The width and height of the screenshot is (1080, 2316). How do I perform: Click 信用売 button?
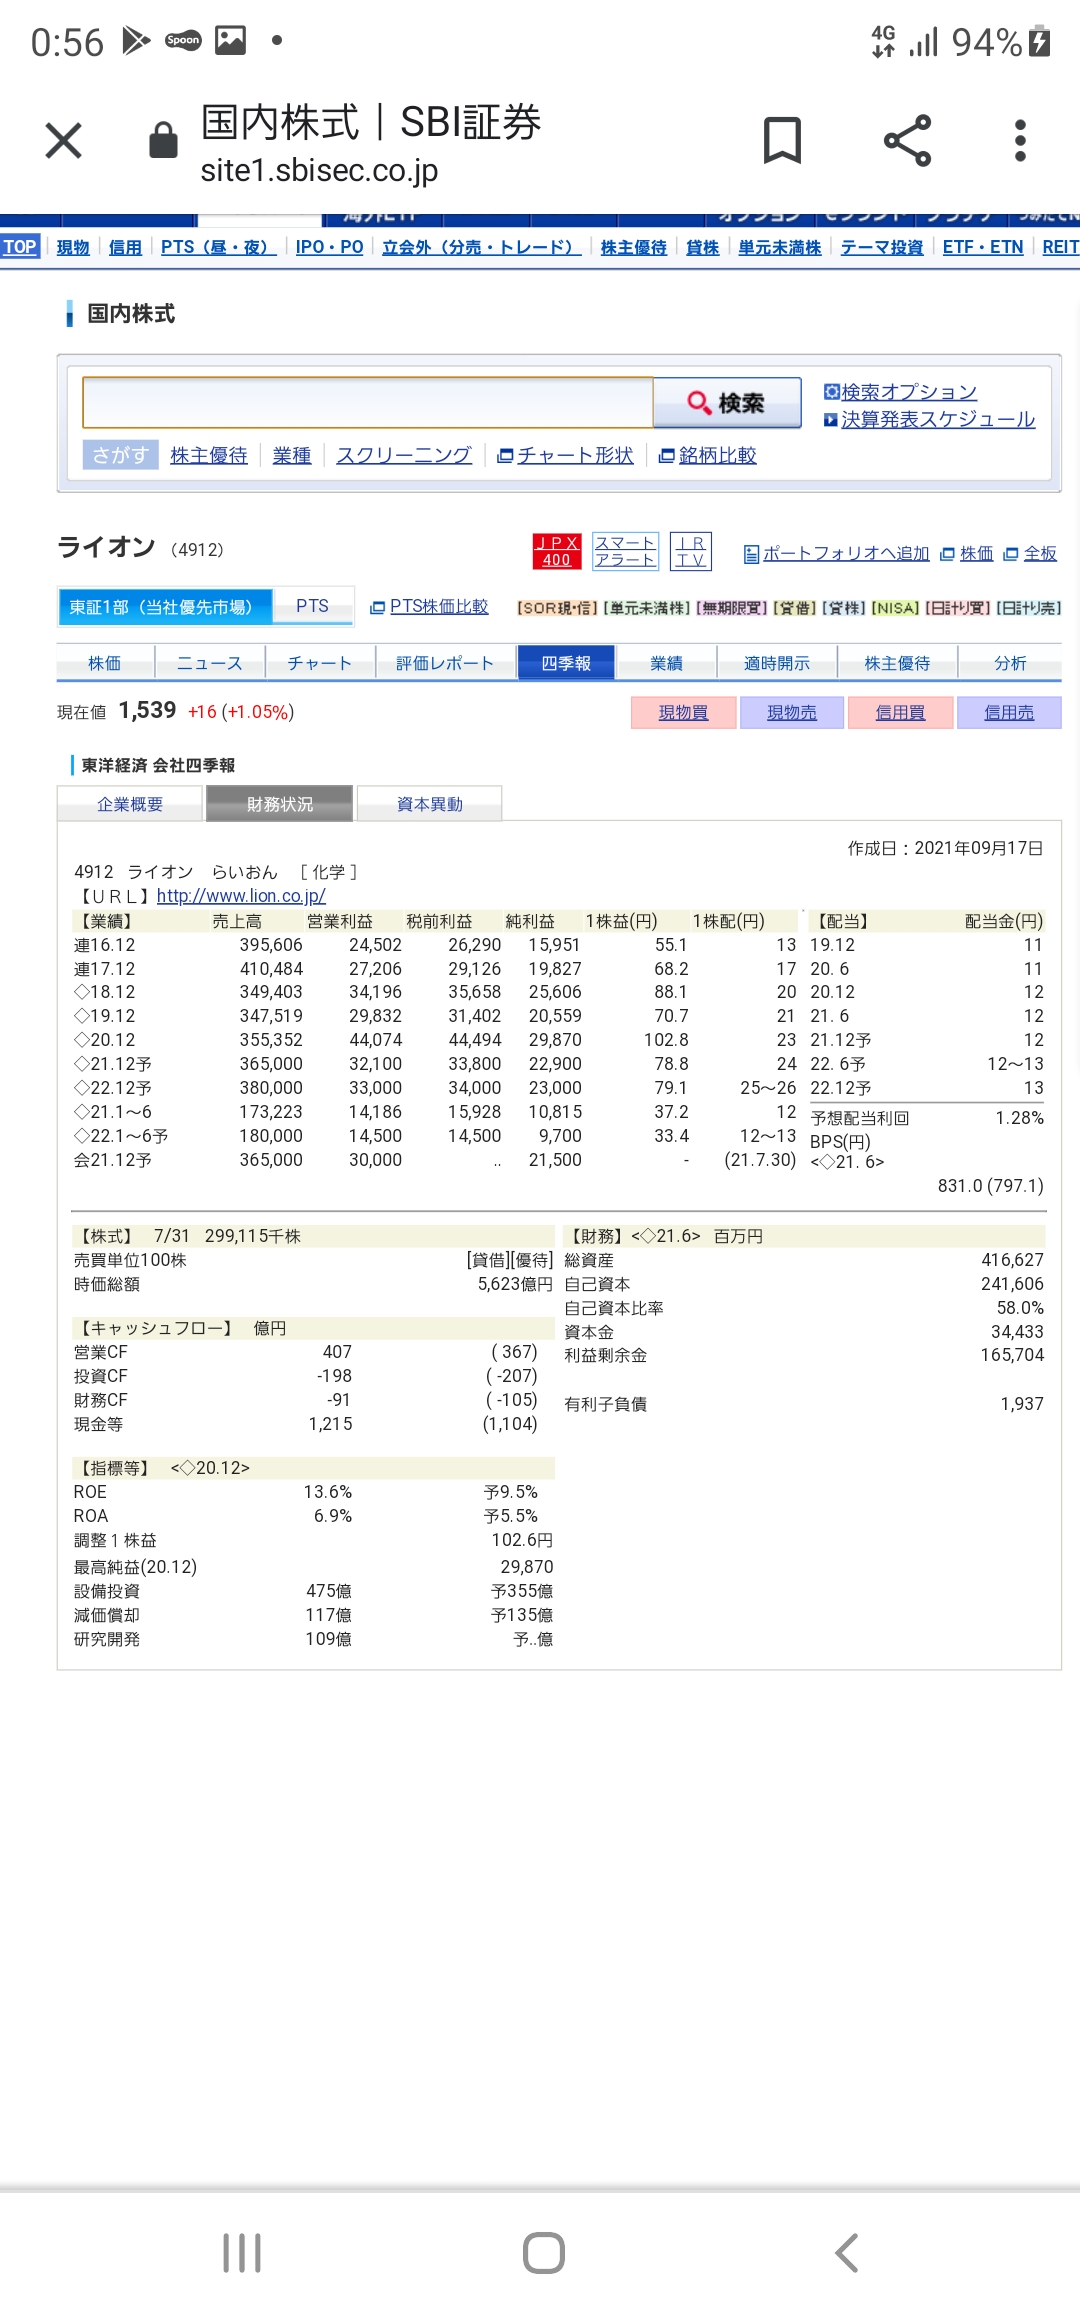[x=1009, y=712]
